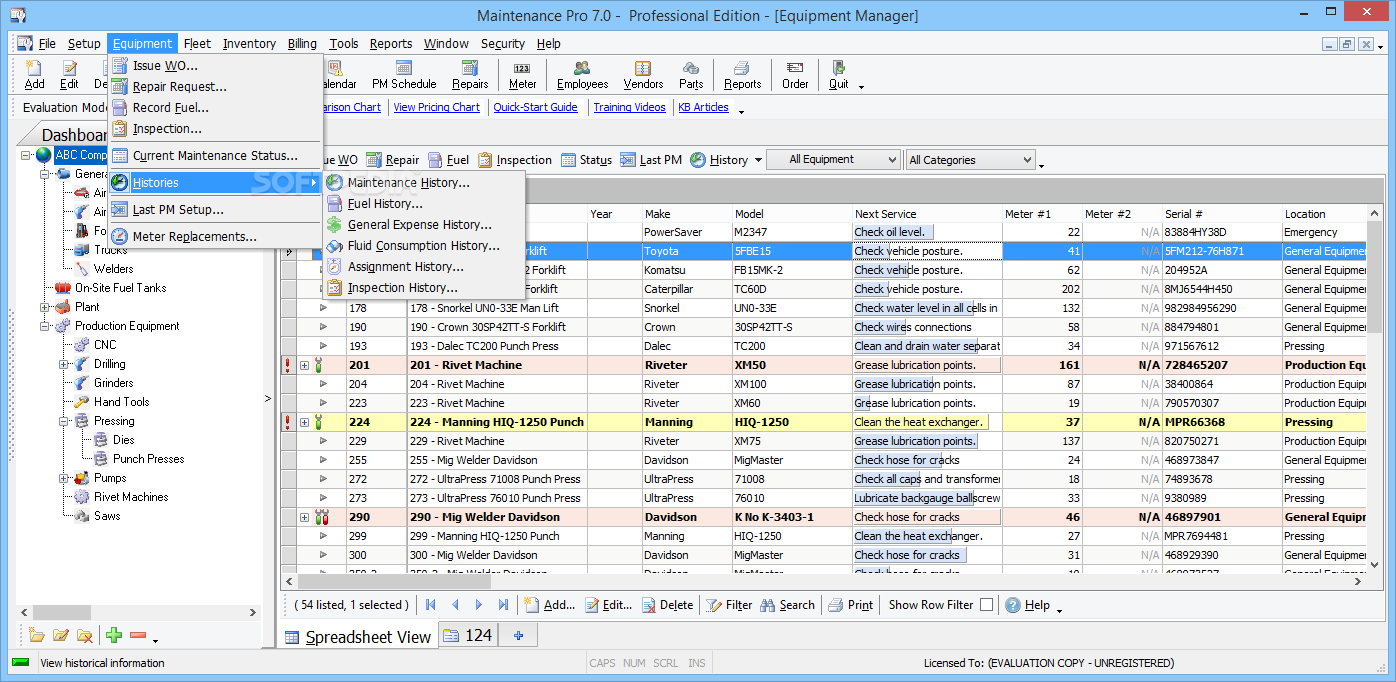
Task: Click Last PM in grid toolbar
Action: [651, 160]
